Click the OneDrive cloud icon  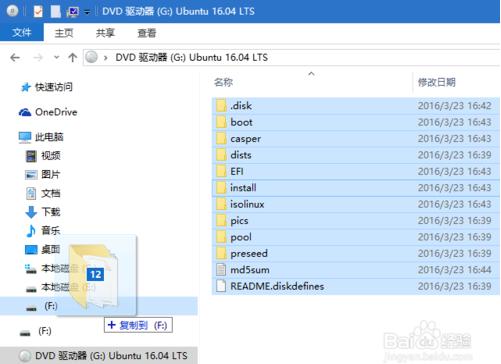[25, 112]
